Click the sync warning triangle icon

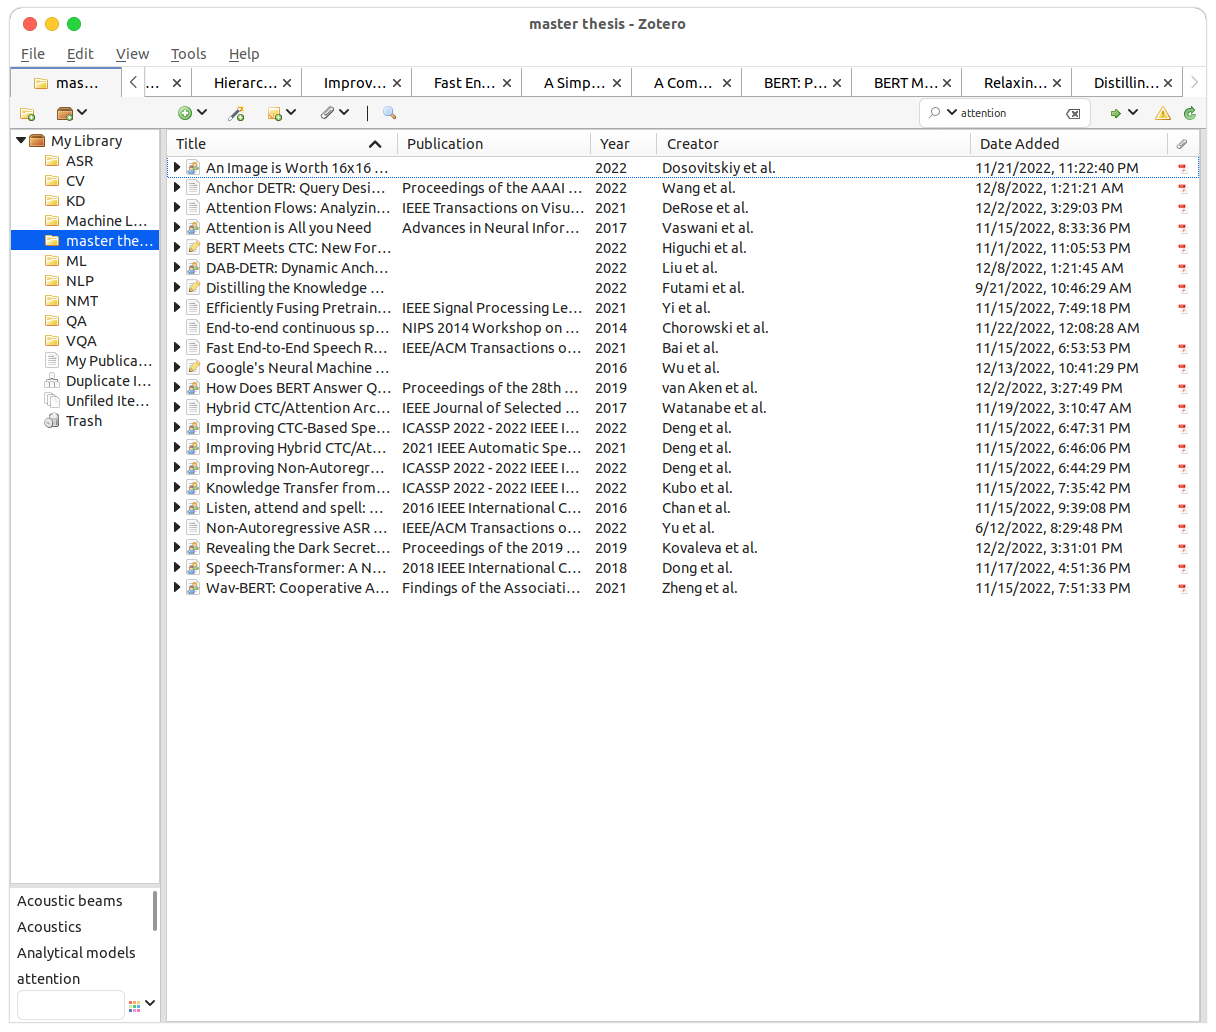(1162, 114)
